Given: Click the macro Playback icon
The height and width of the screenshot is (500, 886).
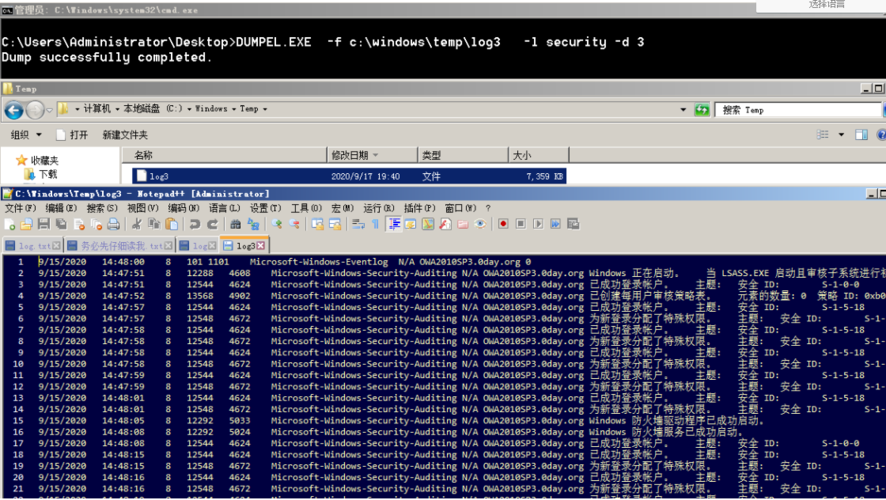Looking at the screenshot, I should 538,224.
